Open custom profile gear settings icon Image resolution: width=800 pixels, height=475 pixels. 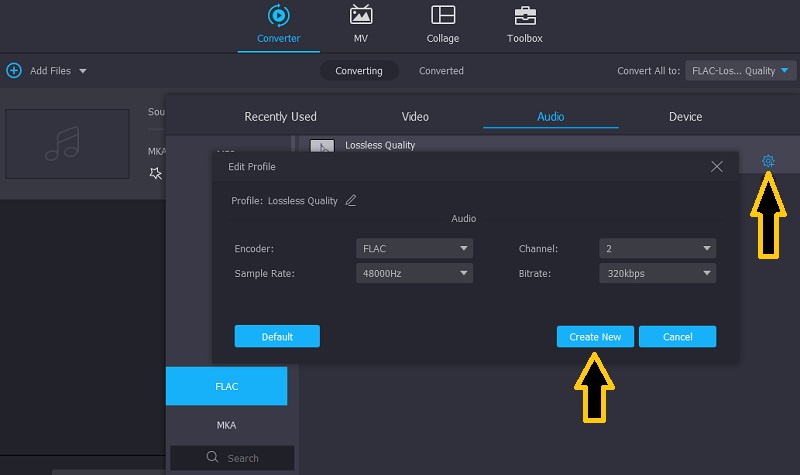(768, 161)
